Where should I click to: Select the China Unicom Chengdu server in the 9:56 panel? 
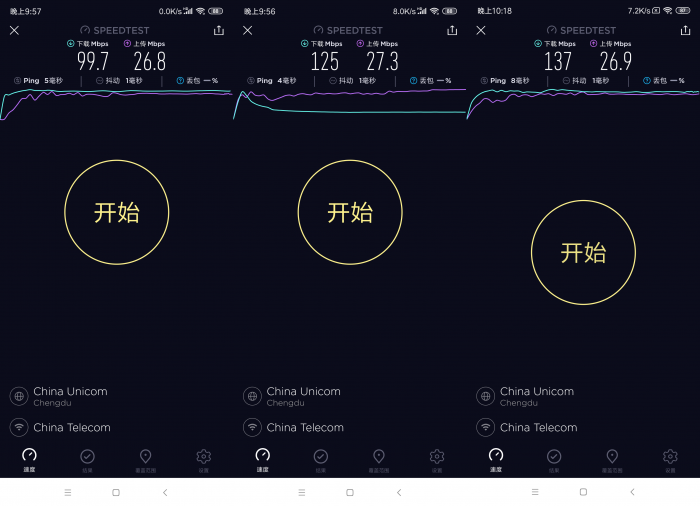303,396
